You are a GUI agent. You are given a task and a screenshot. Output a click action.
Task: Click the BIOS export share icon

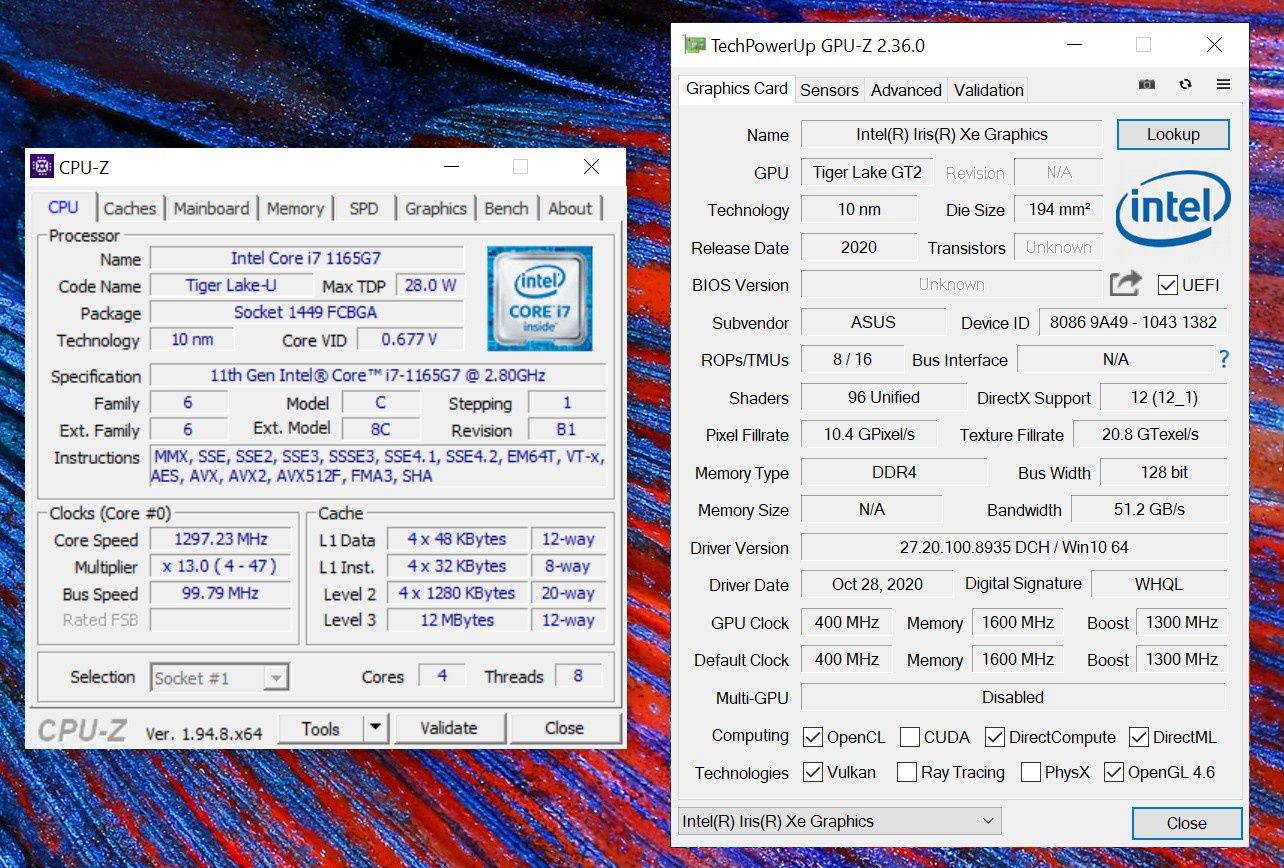coord(1126,284)
